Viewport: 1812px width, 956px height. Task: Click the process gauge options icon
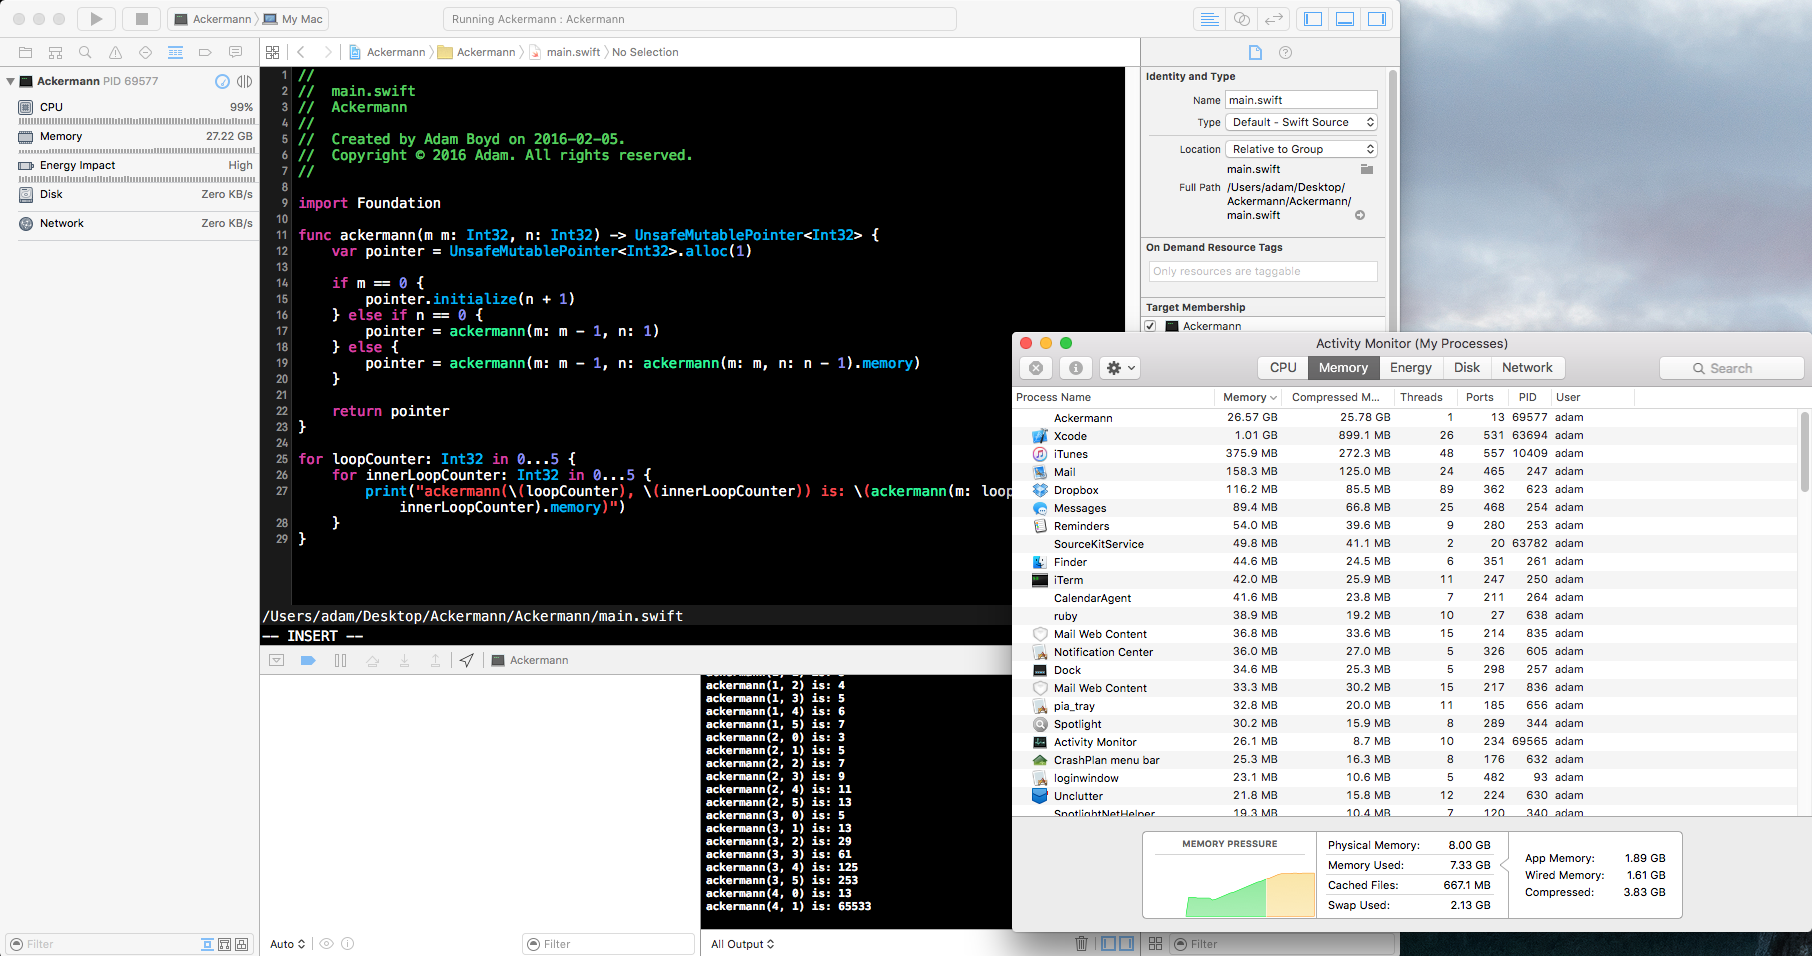[x=222, y=81]
